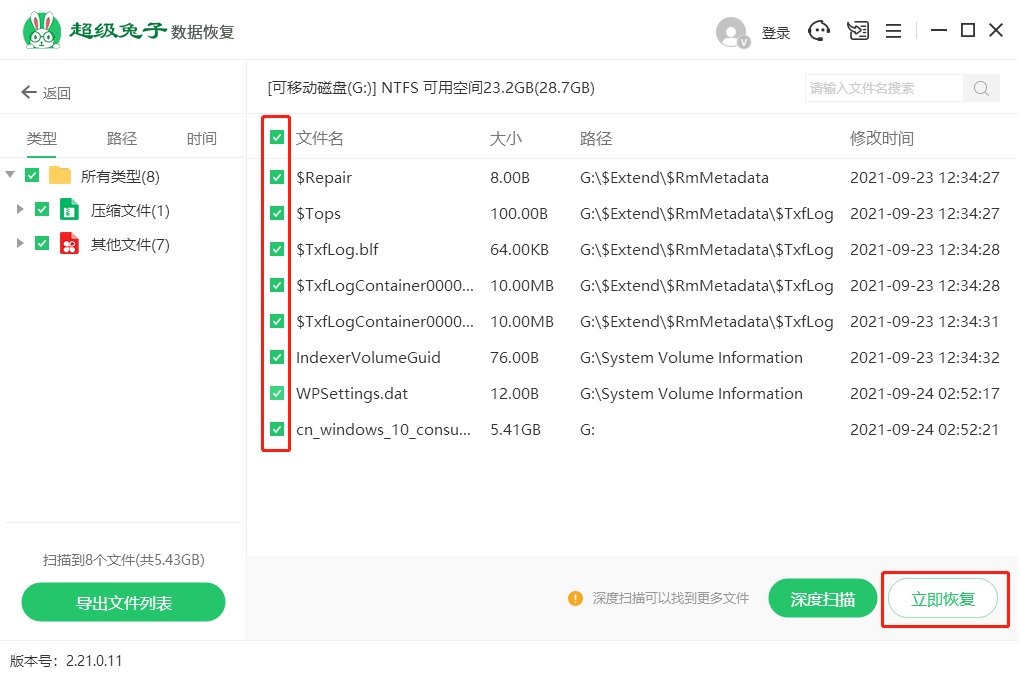Toggle the WPSettings.dat checkbox off
The image size is (1020, 680).
(276, 393)
